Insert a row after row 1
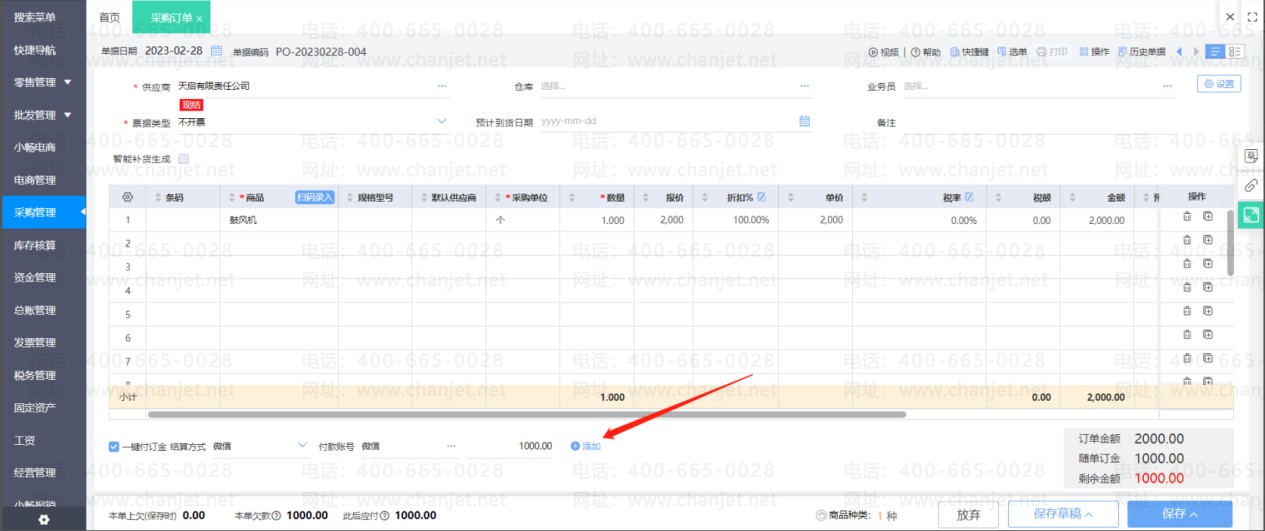The image size is (1265, 531). (x=1207, y=216)
